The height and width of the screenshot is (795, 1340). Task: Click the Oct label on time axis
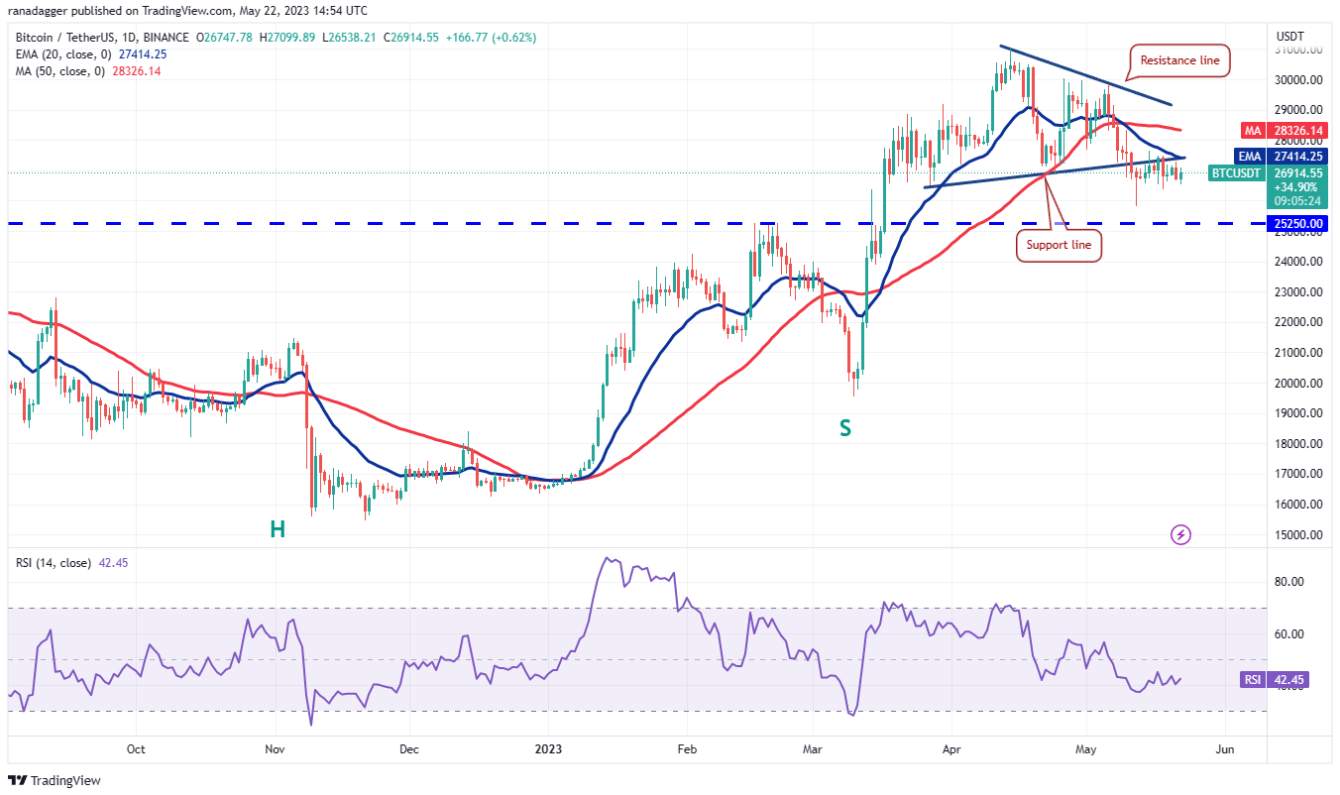137,748
